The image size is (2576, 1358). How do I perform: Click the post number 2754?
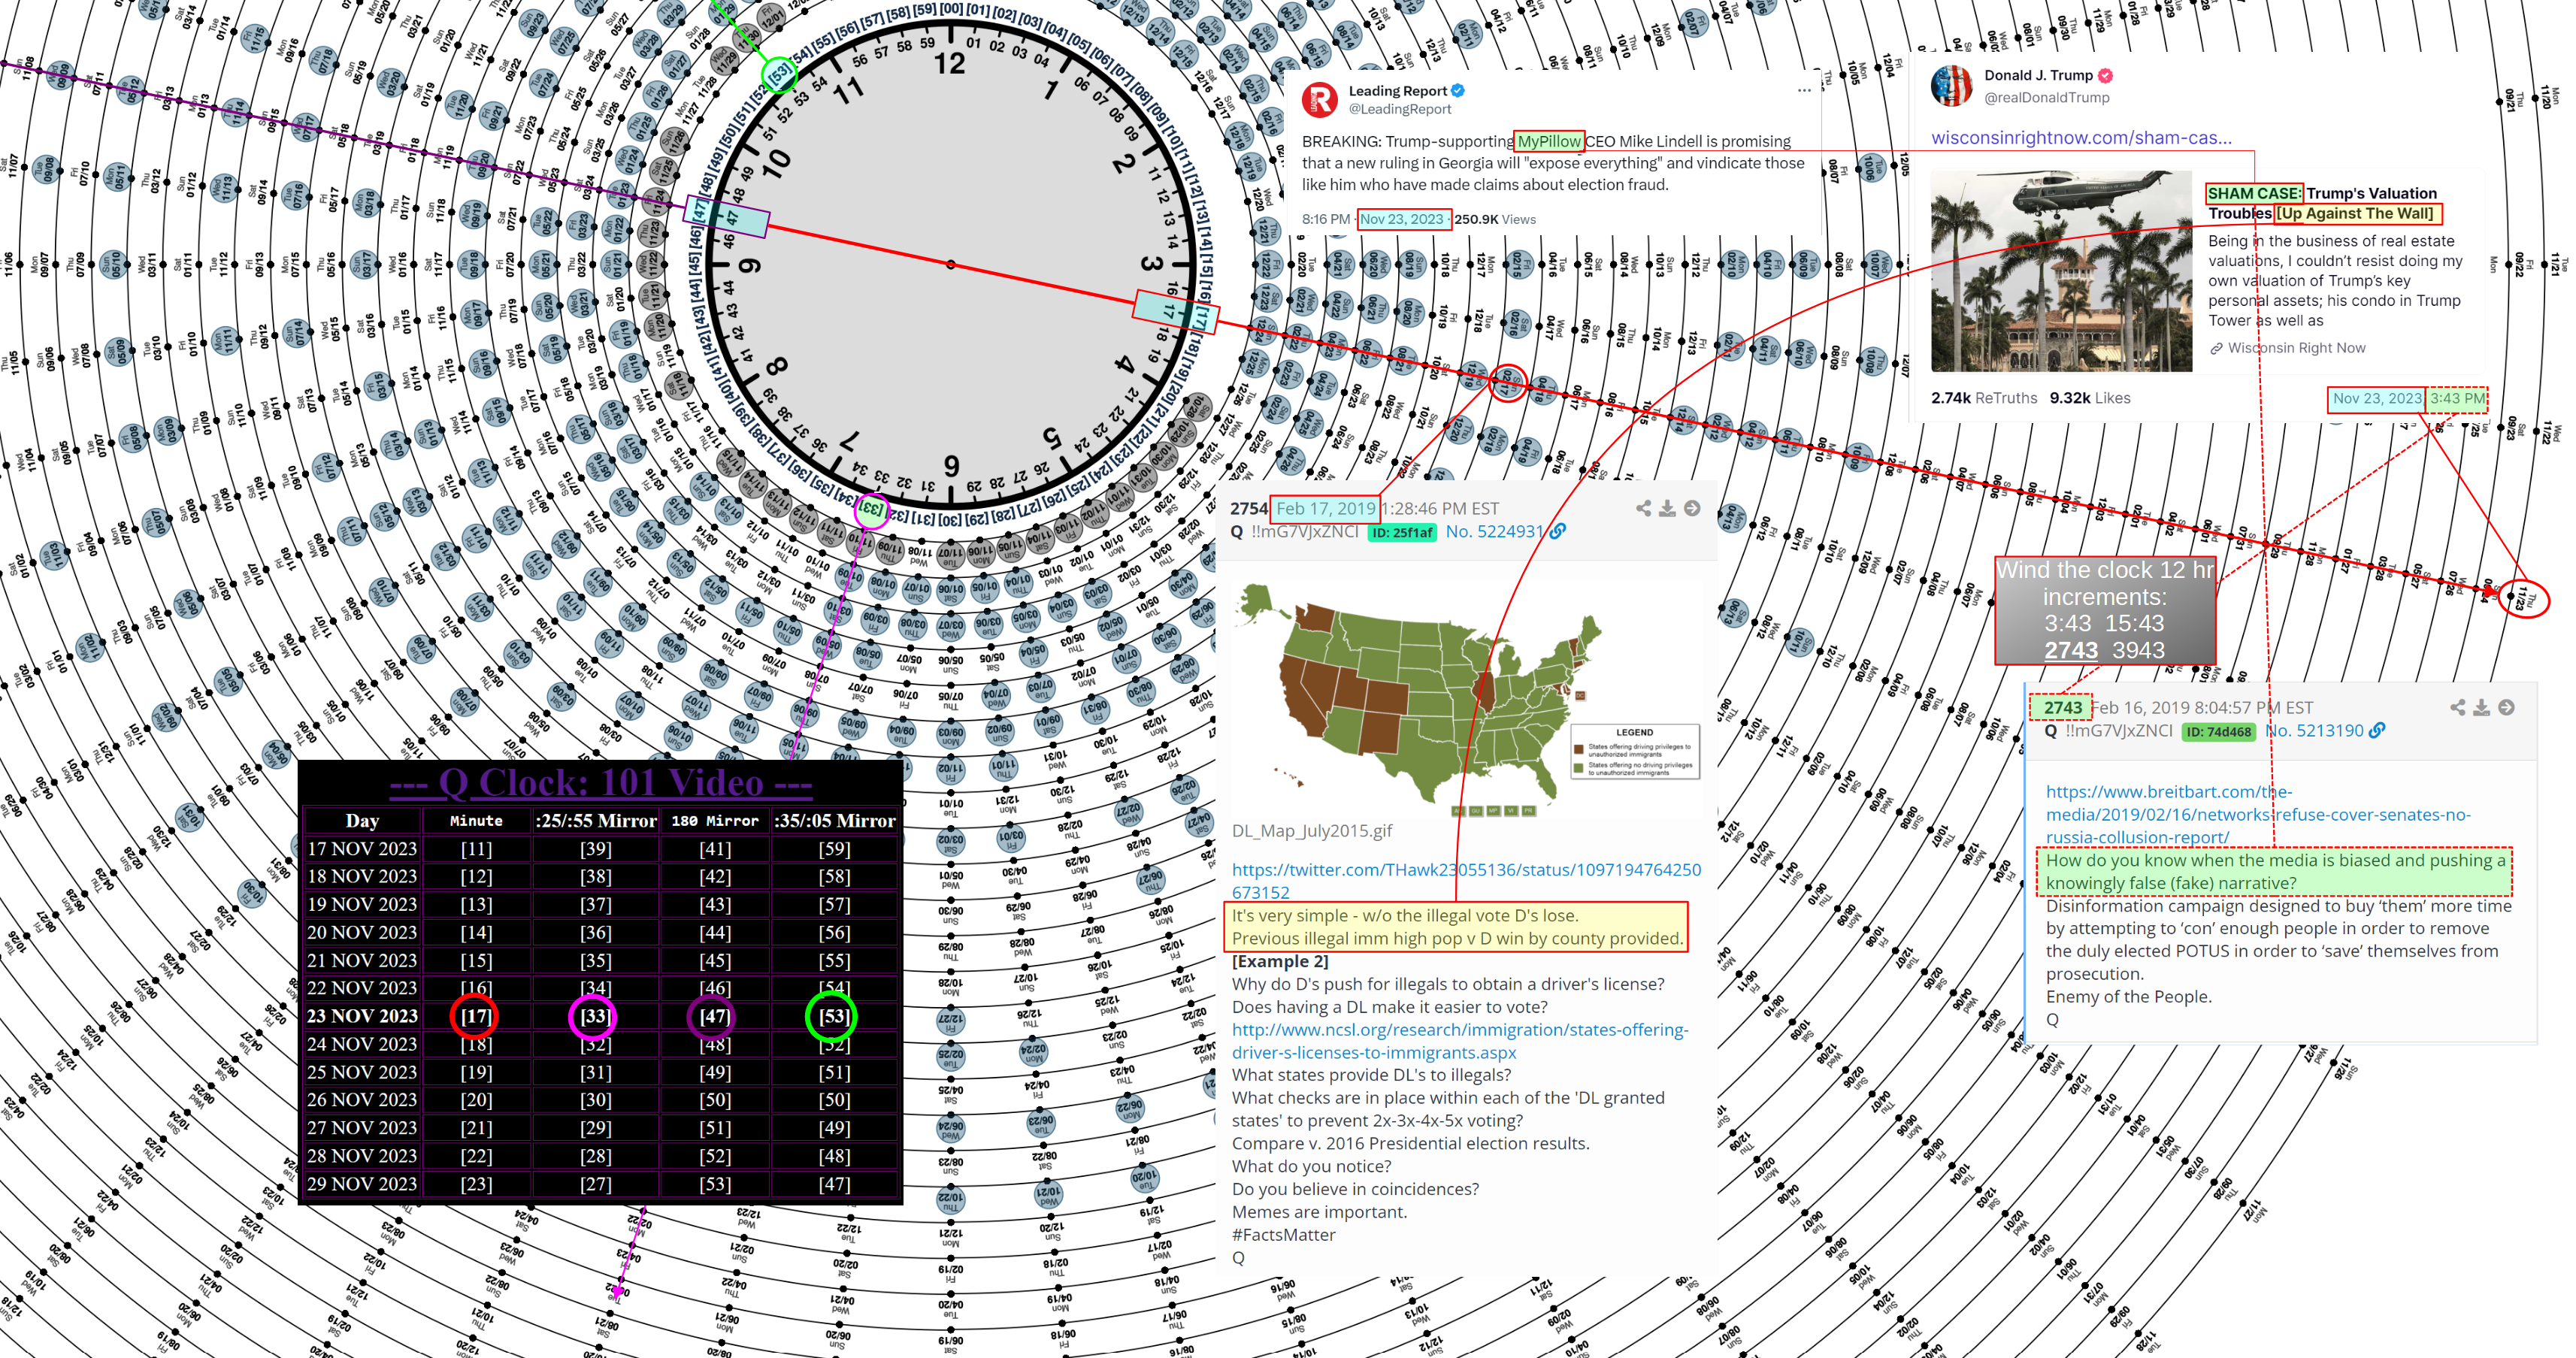point(1249,509)
